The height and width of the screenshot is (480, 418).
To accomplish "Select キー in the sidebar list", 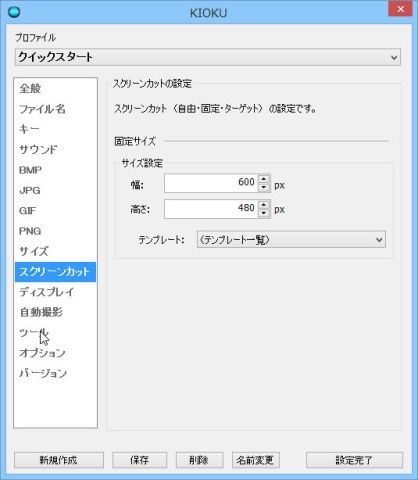I will tap(55, 129).
